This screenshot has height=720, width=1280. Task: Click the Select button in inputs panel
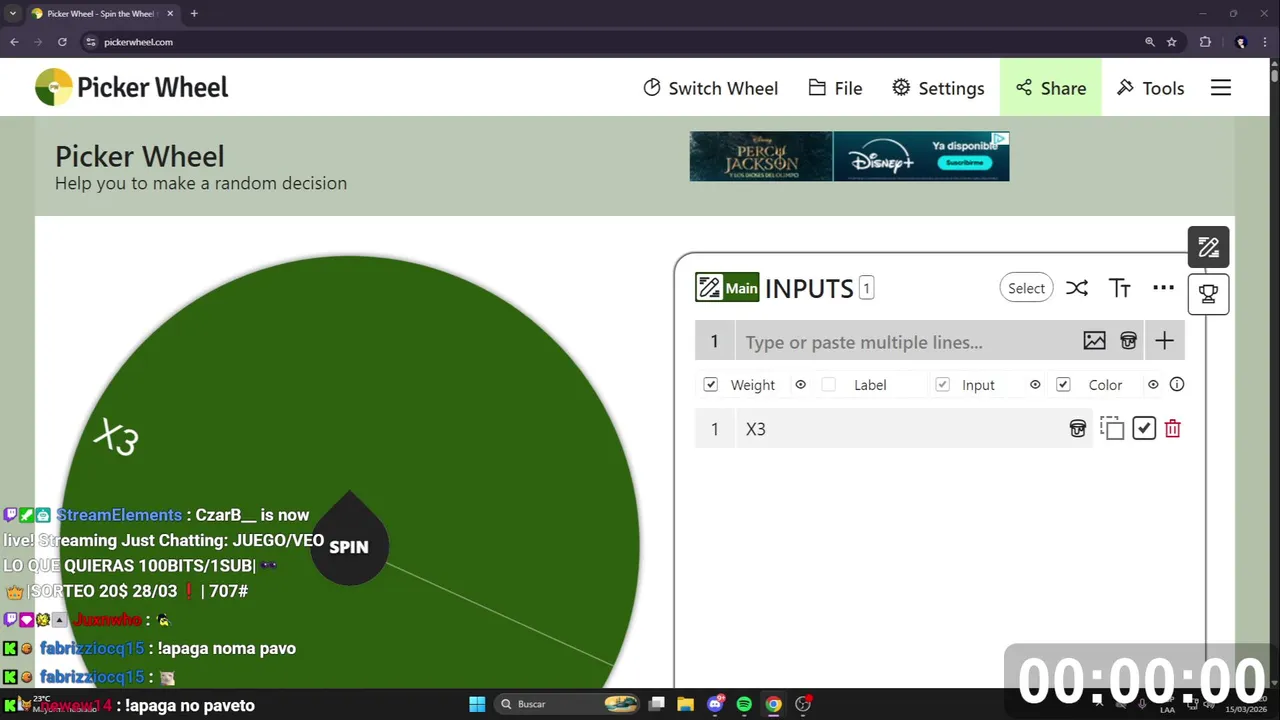coord(1026,288)
